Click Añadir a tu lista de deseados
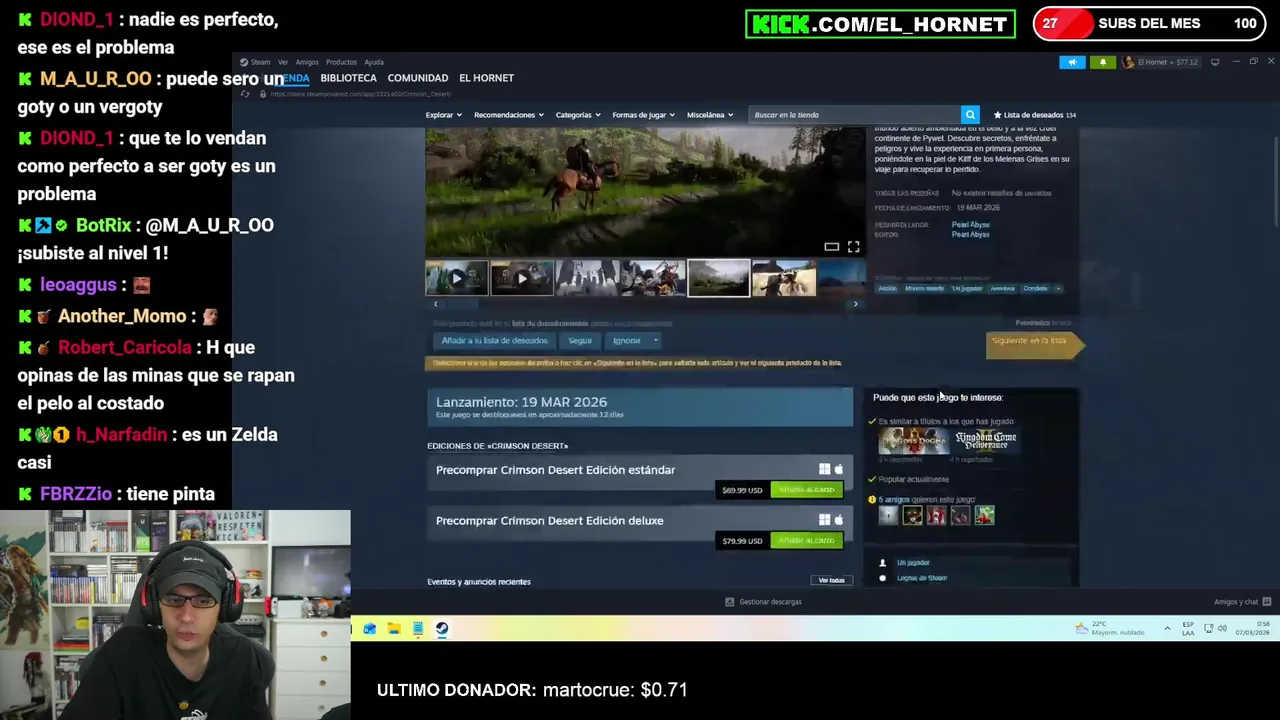 (495, 341)
